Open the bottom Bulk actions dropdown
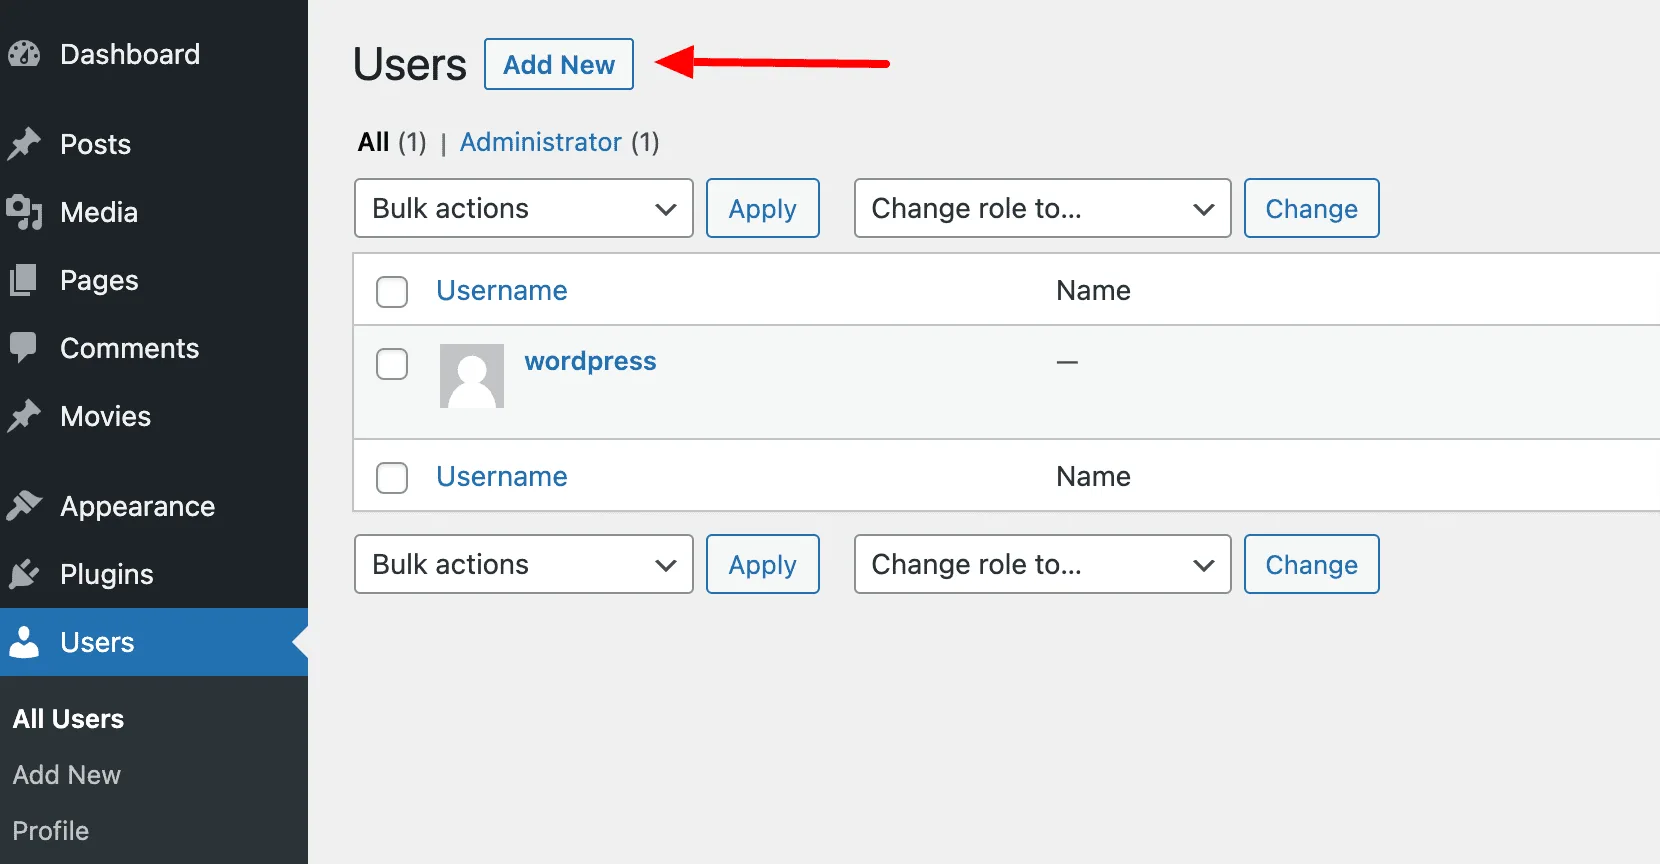This screenshot has height=864, width=1660. 523,564
